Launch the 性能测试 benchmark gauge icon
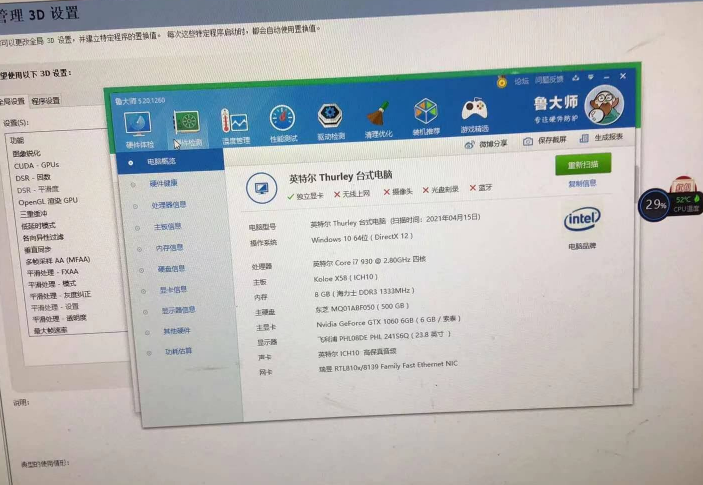 pos(282,118)
